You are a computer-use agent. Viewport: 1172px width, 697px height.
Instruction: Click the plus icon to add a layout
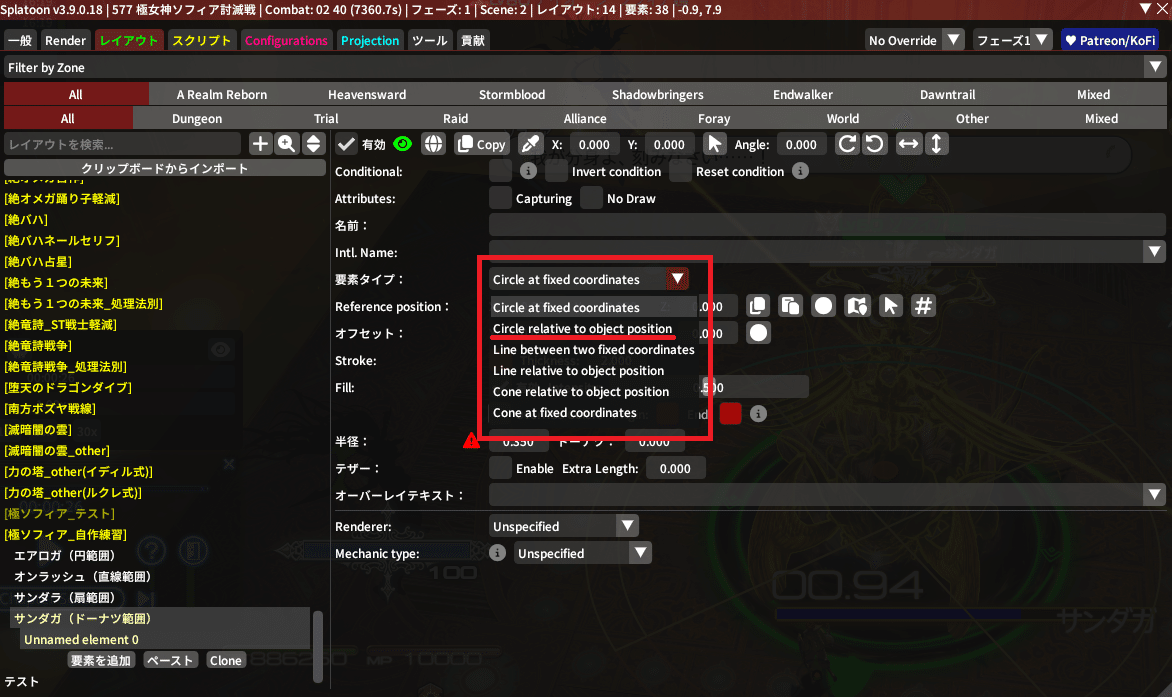pos(260,144)
